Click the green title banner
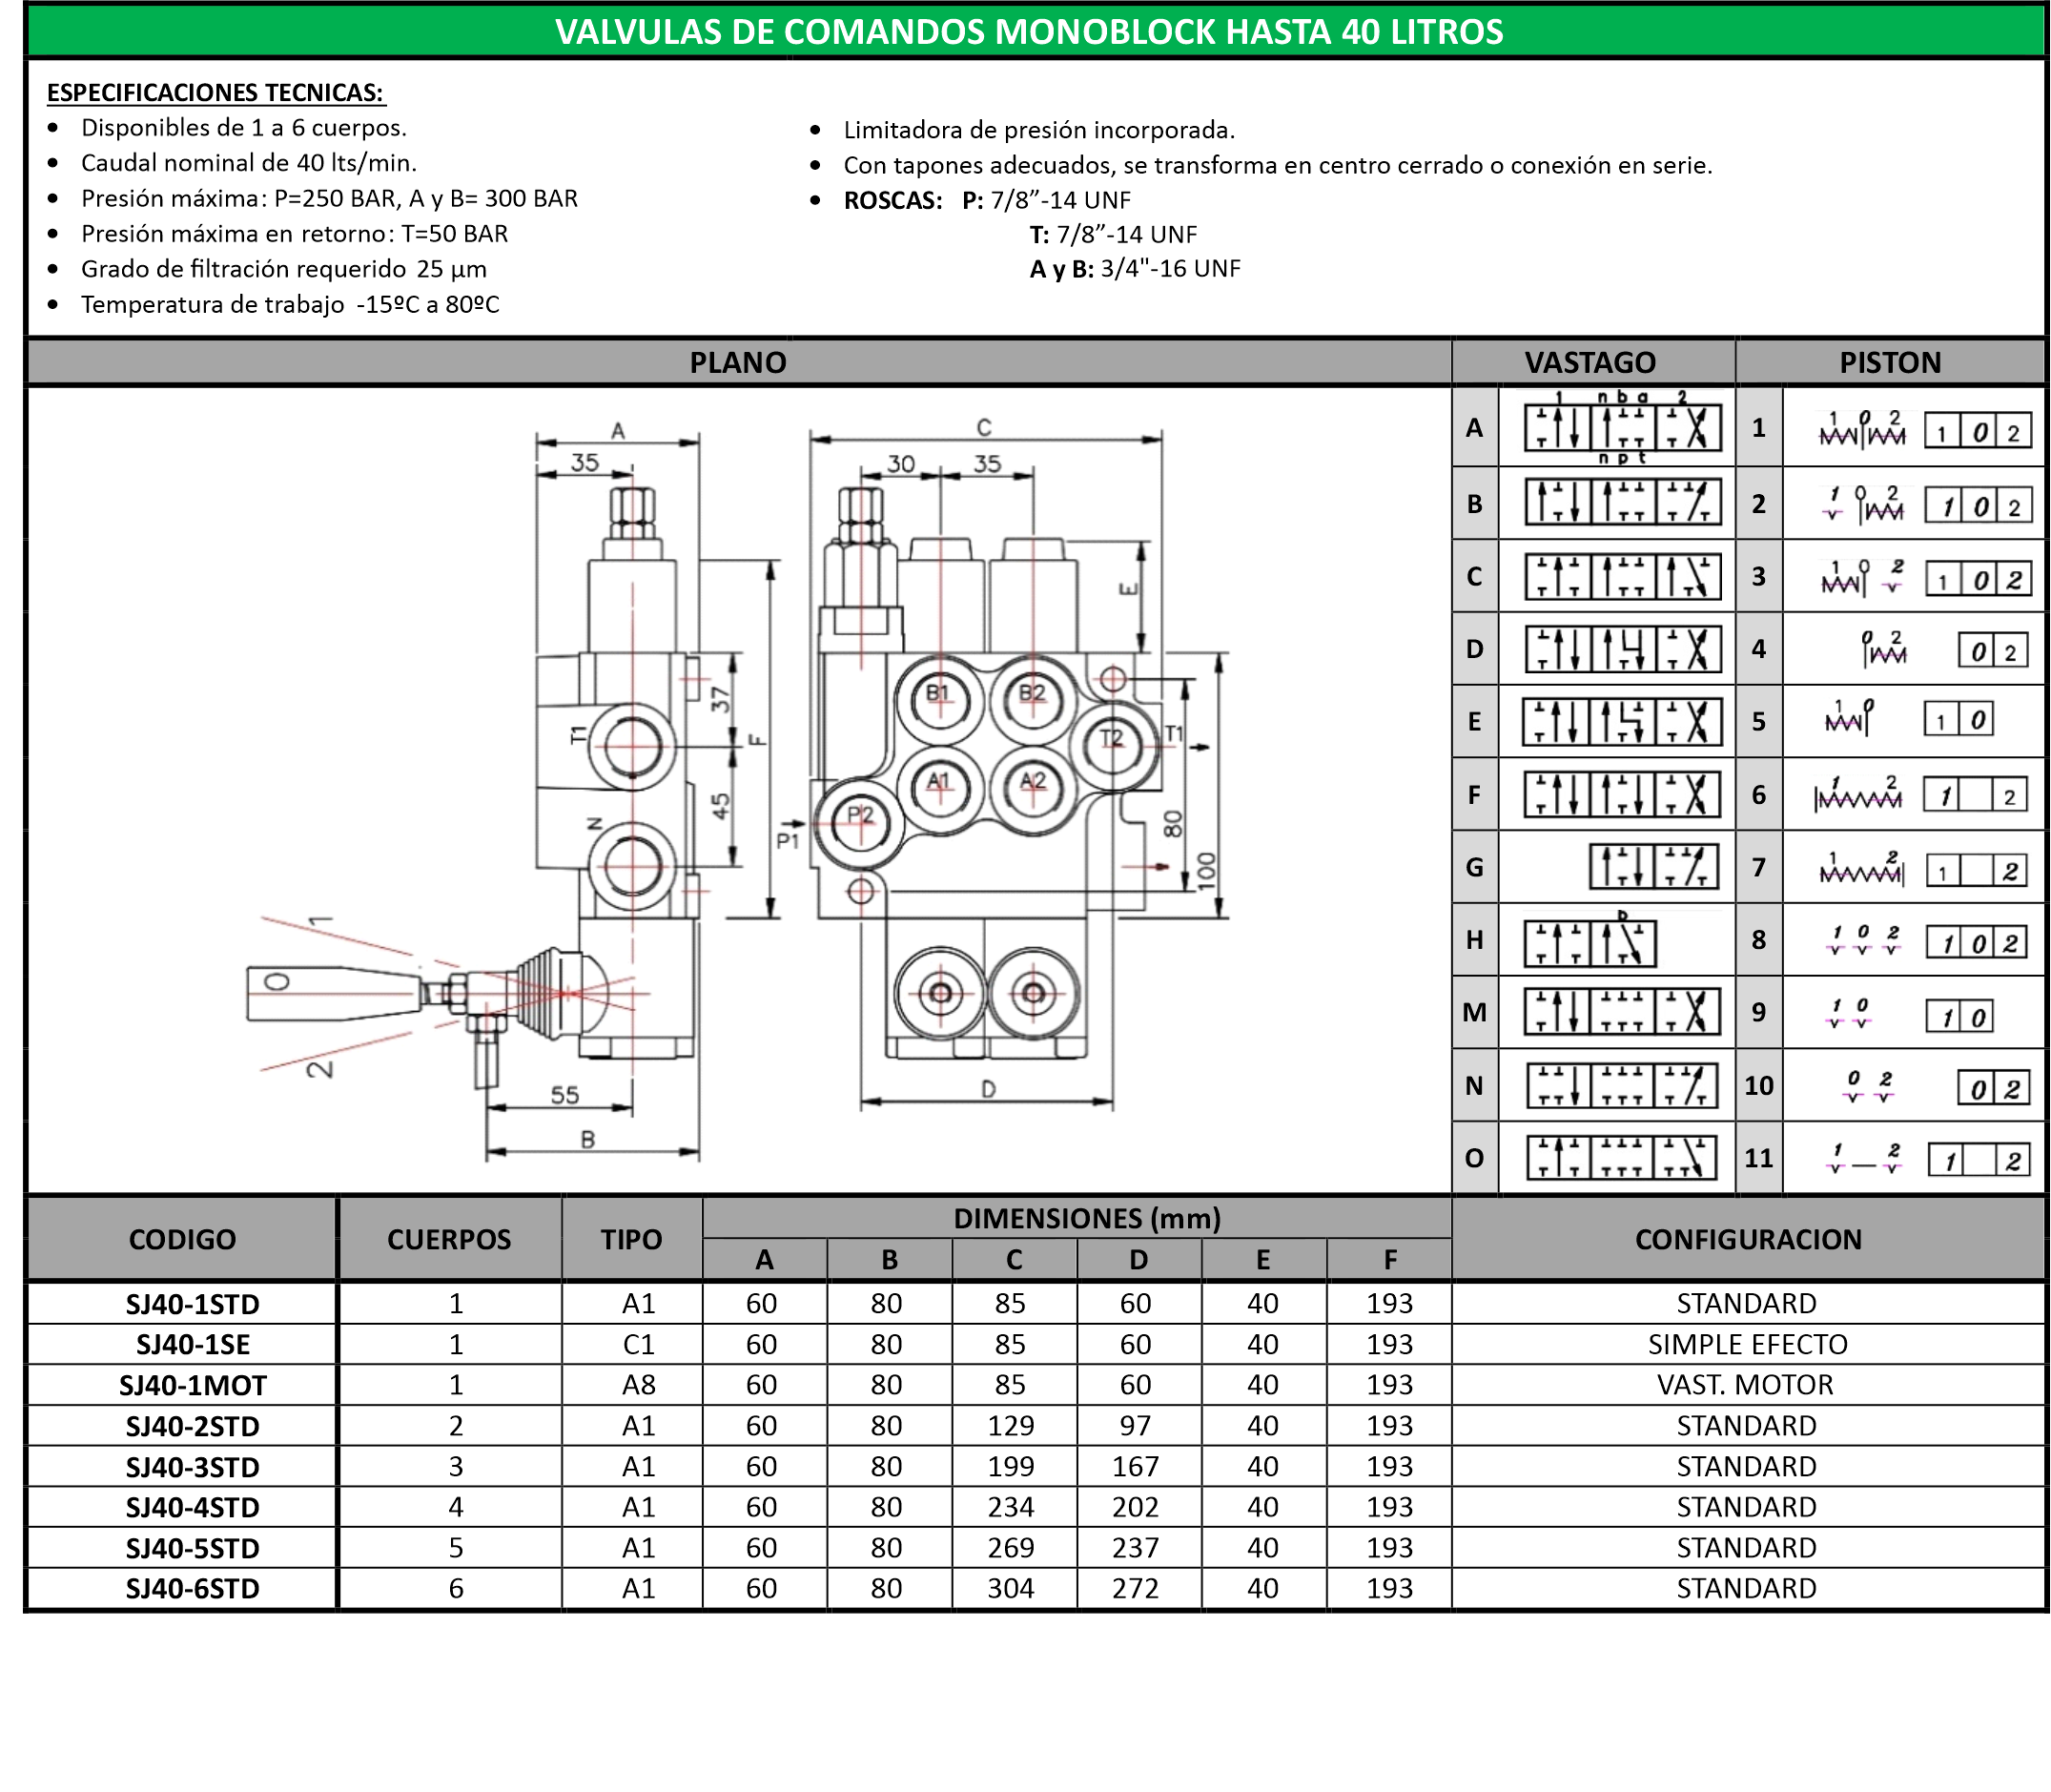 coord(1028,32)
